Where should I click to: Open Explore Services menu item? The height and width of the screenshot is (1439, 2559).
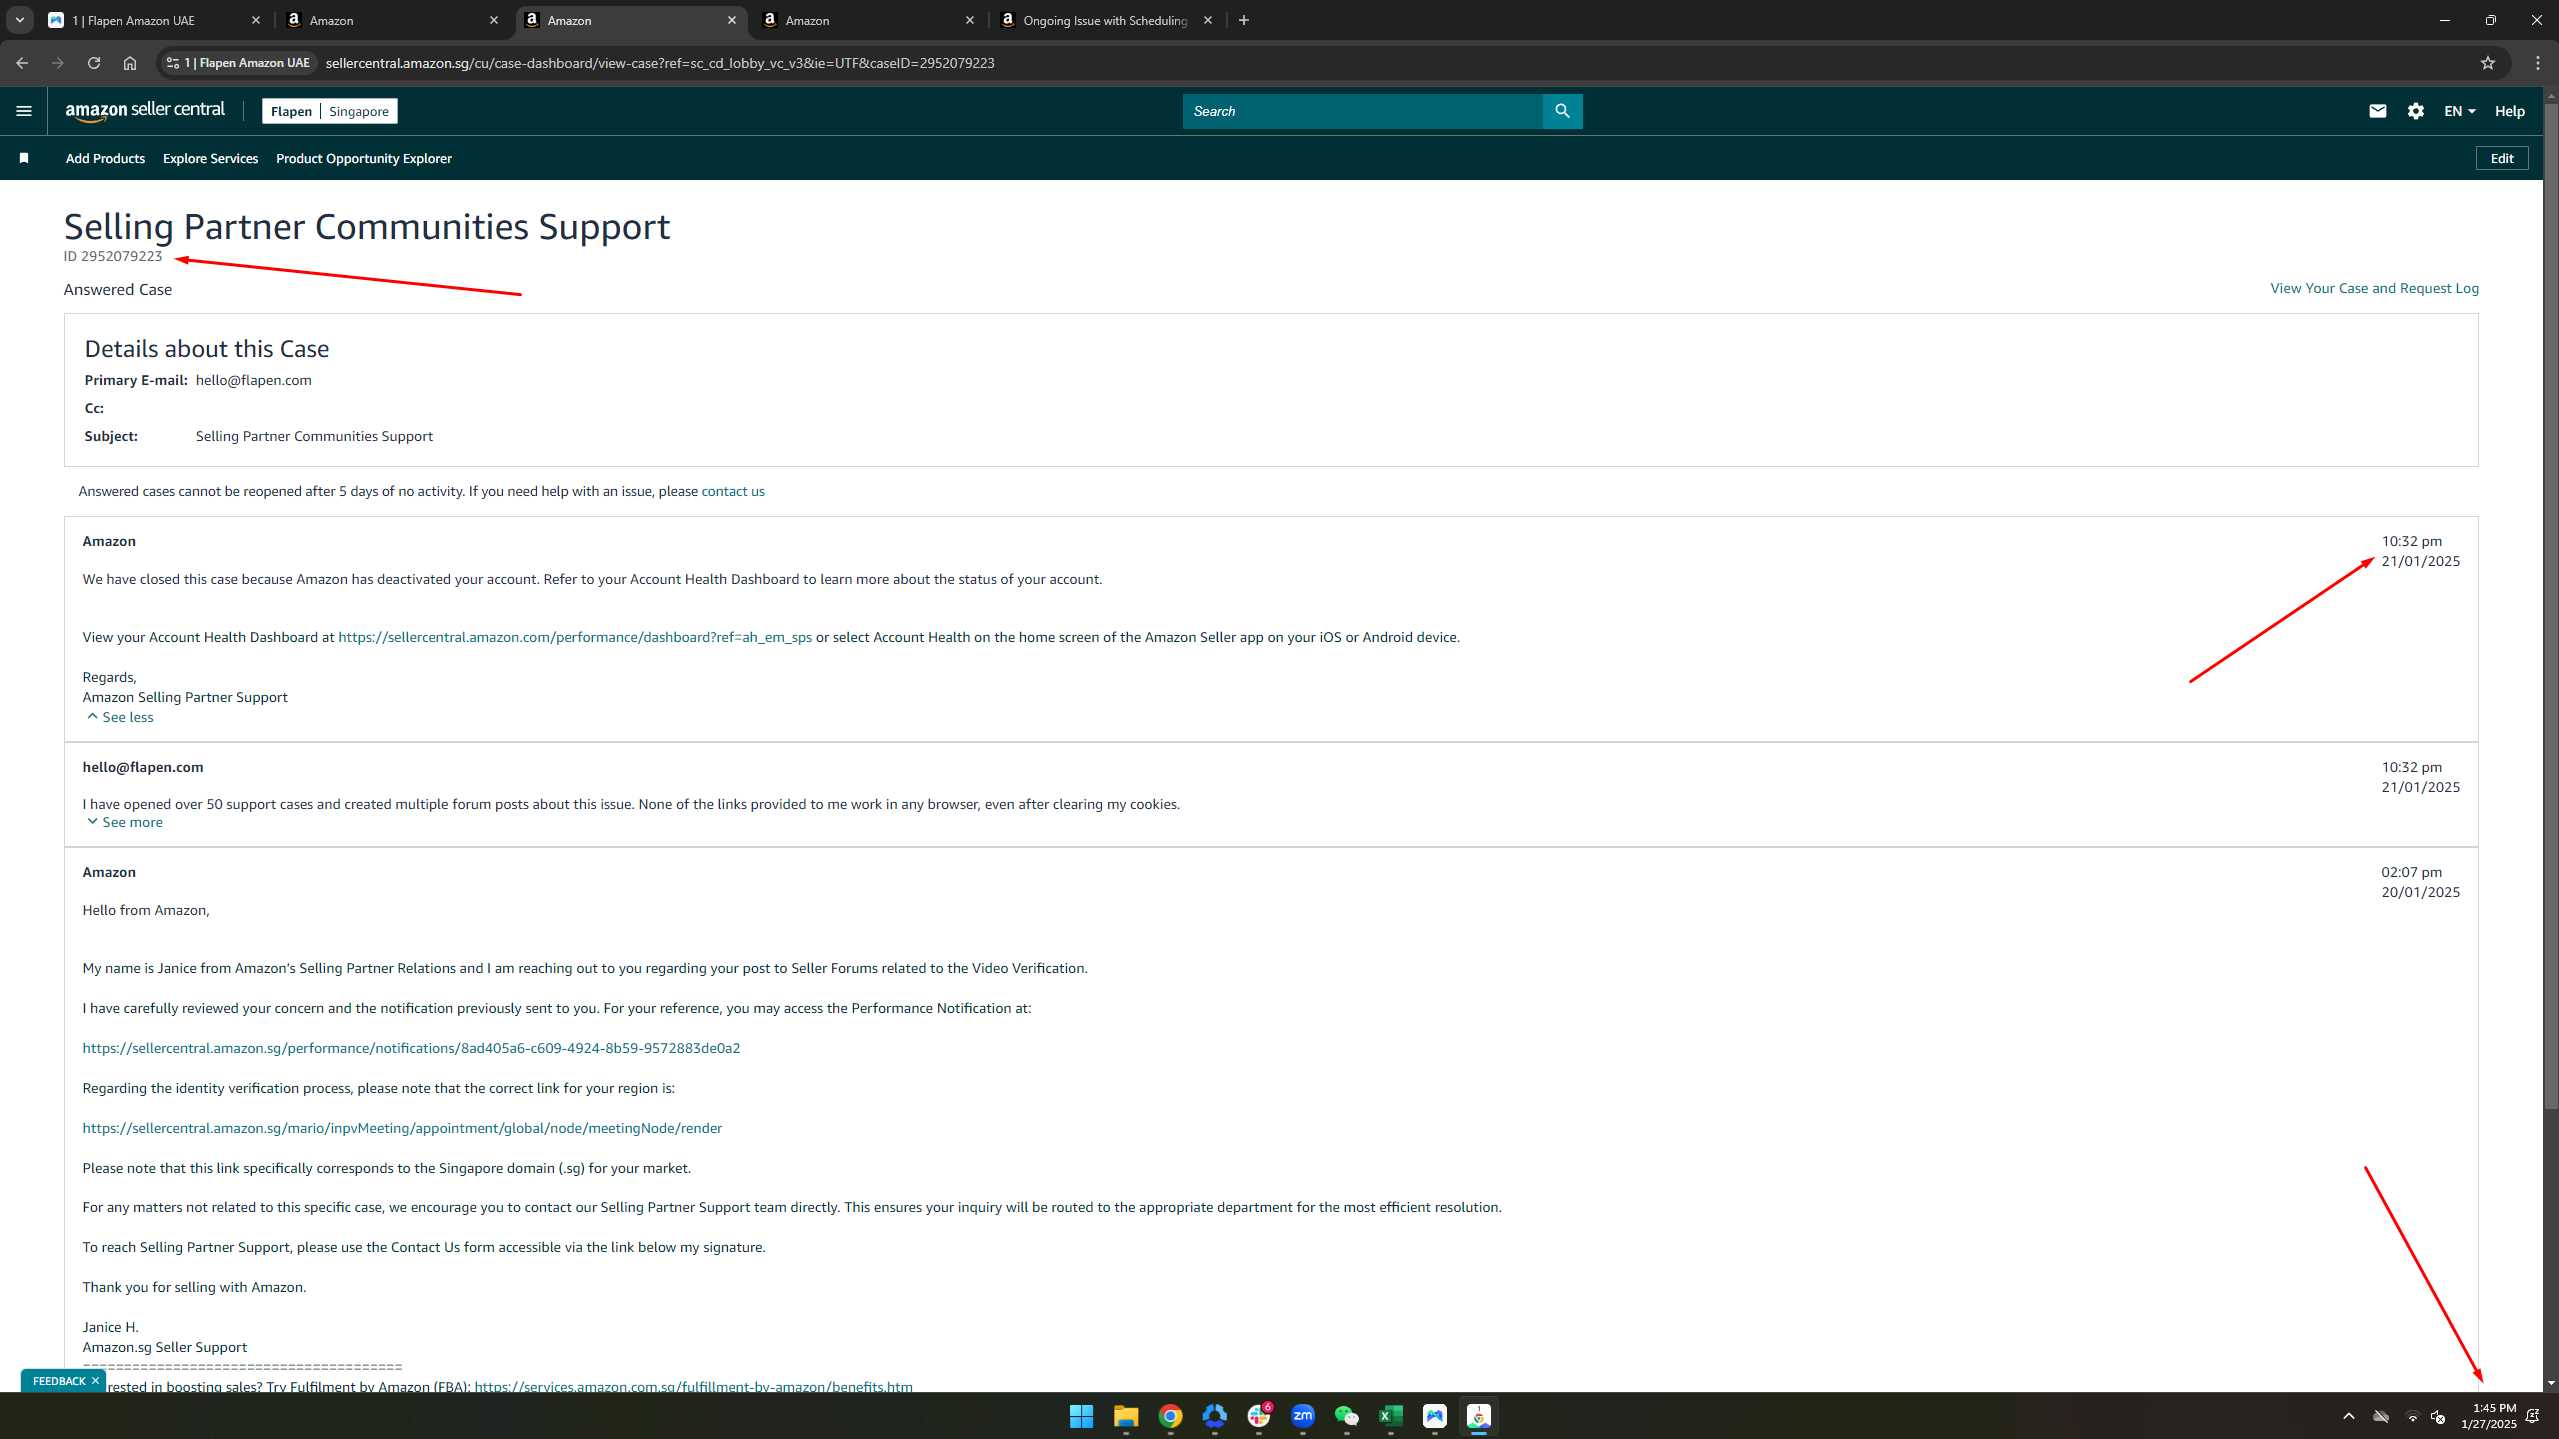click(210, 158)
